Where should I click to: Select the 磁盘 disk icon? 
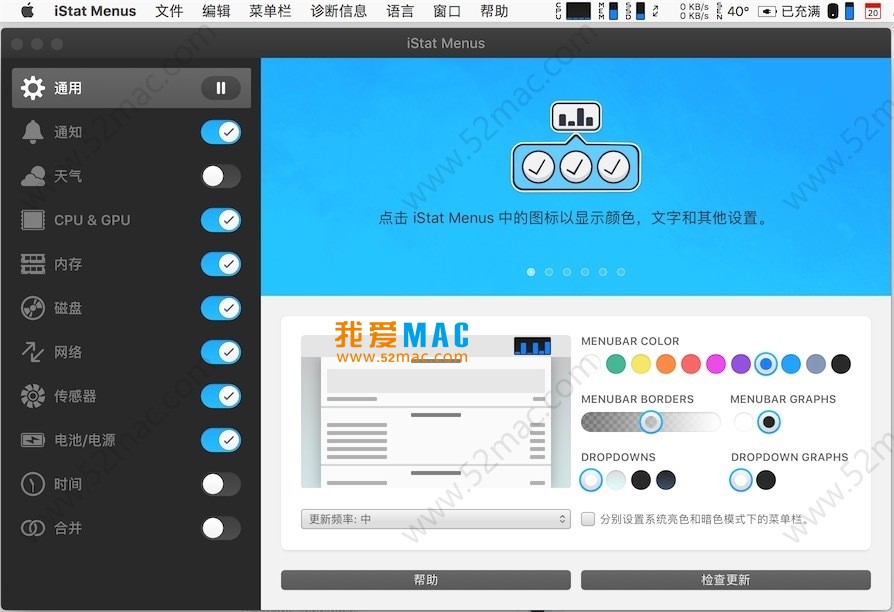pyautogui.click(x=32, y=308)
